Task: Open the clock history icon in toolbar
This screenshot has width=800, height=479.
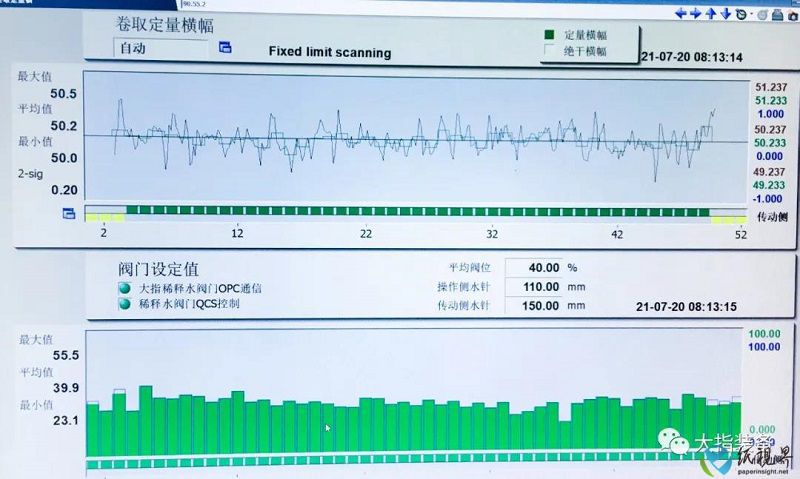Action: pyautogui.click(x=742, y=15)
